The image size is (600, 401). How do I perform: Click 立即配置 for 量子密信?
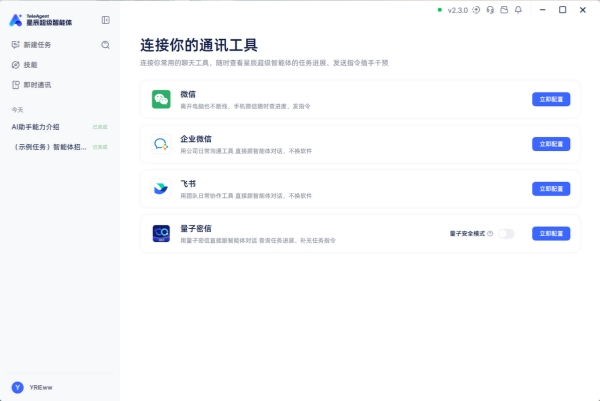[551, 233]
